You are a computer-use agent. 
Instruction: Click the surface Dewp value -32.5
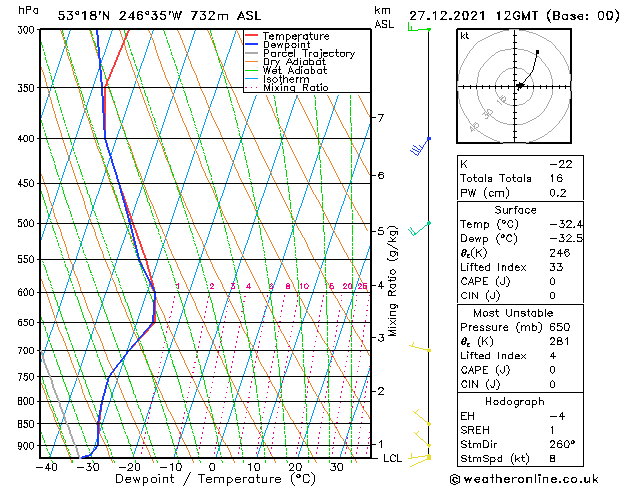pyautogui.click(x=566, y=239)
